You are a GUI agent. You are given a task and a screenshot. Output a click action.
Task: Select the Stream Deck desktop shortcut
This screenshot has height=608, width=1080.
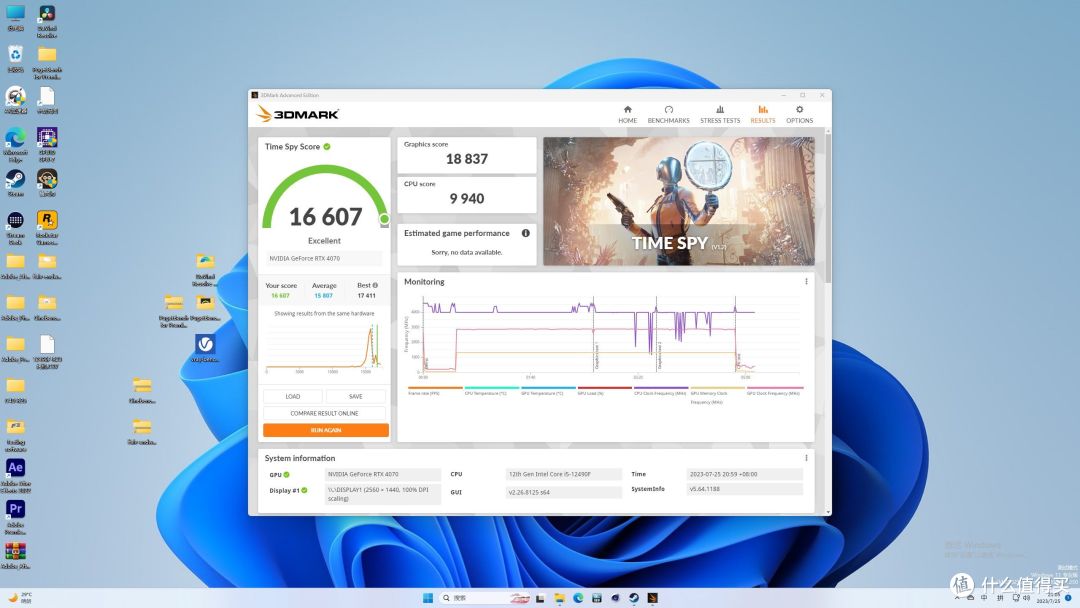point(15,227)
